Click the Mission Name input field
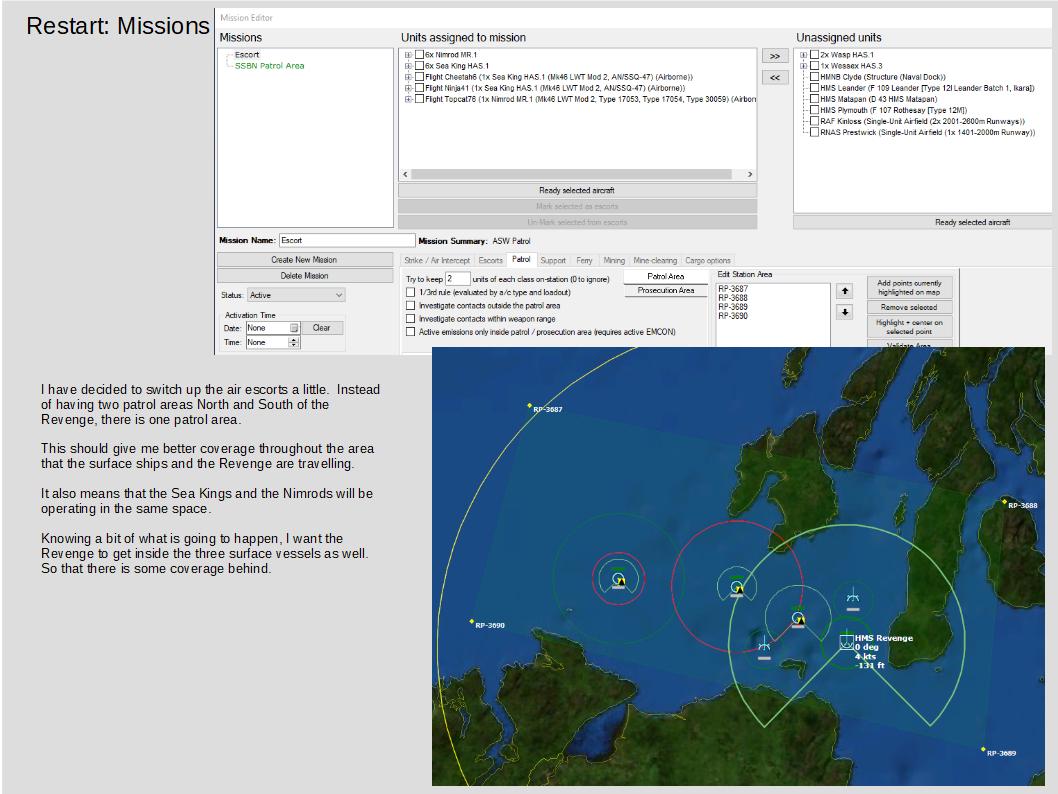The image size is (1058, 794). (x=347, y=240)
